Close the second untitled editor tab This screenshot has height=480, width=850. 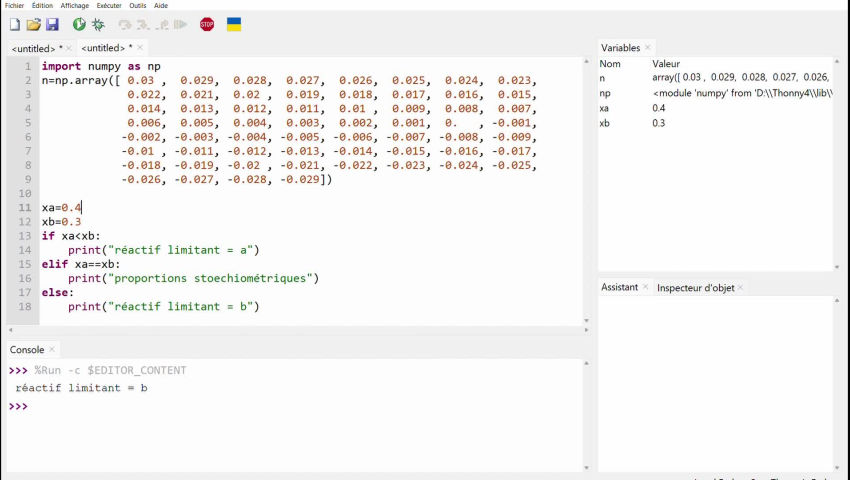[x=140, y=48]
